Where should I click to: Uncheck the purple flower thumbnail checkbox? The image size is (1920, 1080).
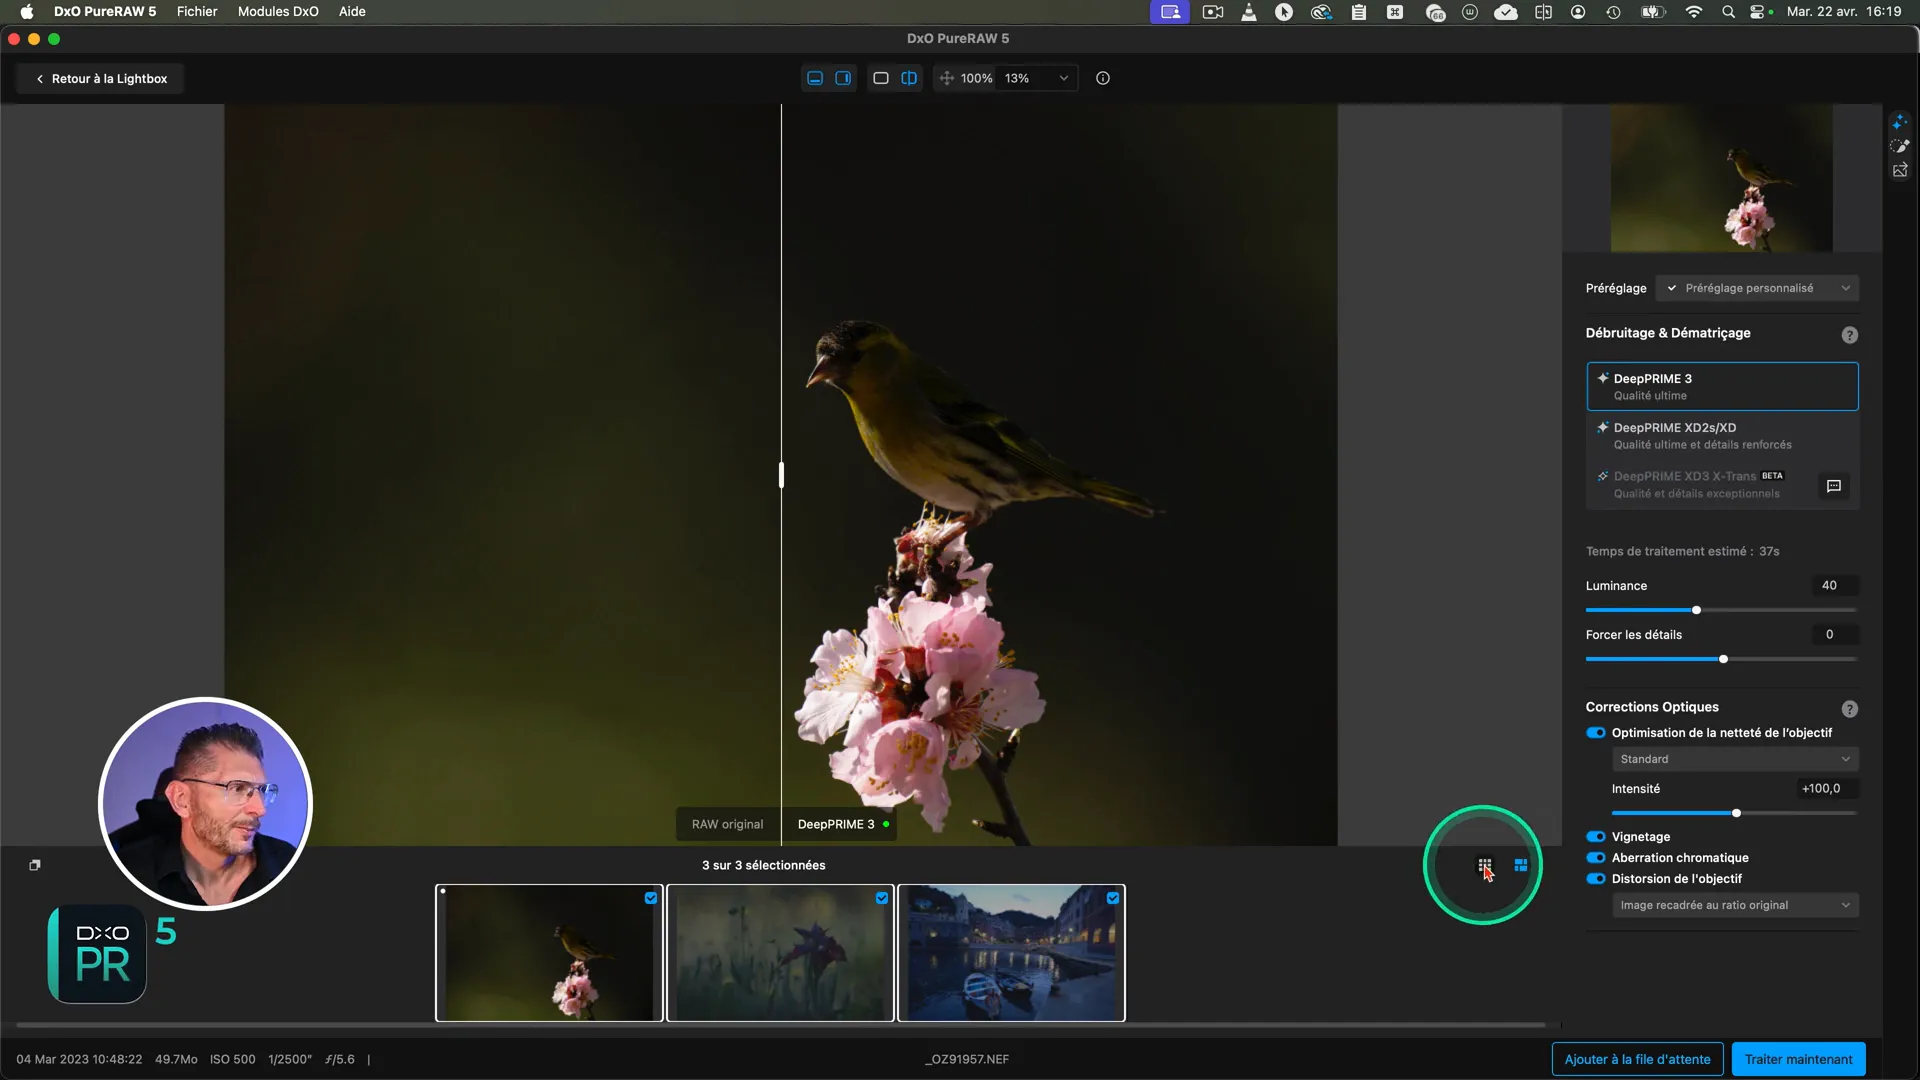coord(882,898)
